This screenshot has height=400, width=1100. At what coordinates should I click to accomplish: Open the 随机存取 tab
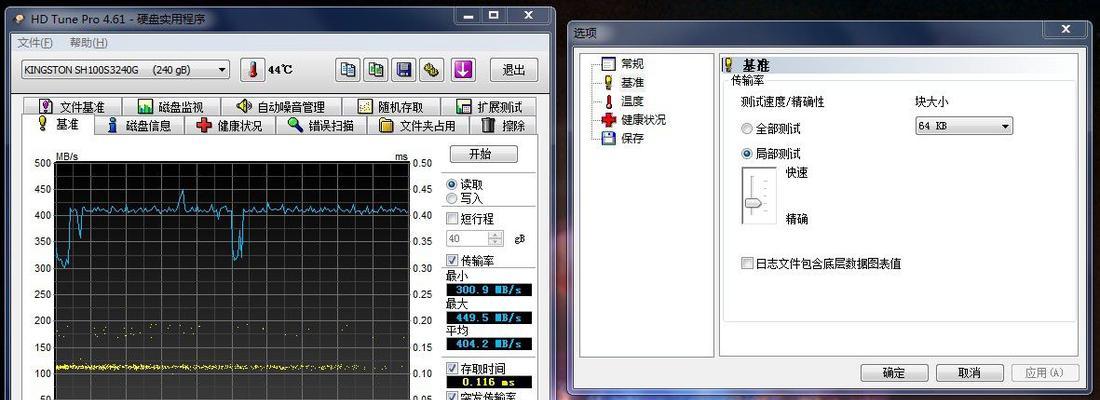coord(391,107)
